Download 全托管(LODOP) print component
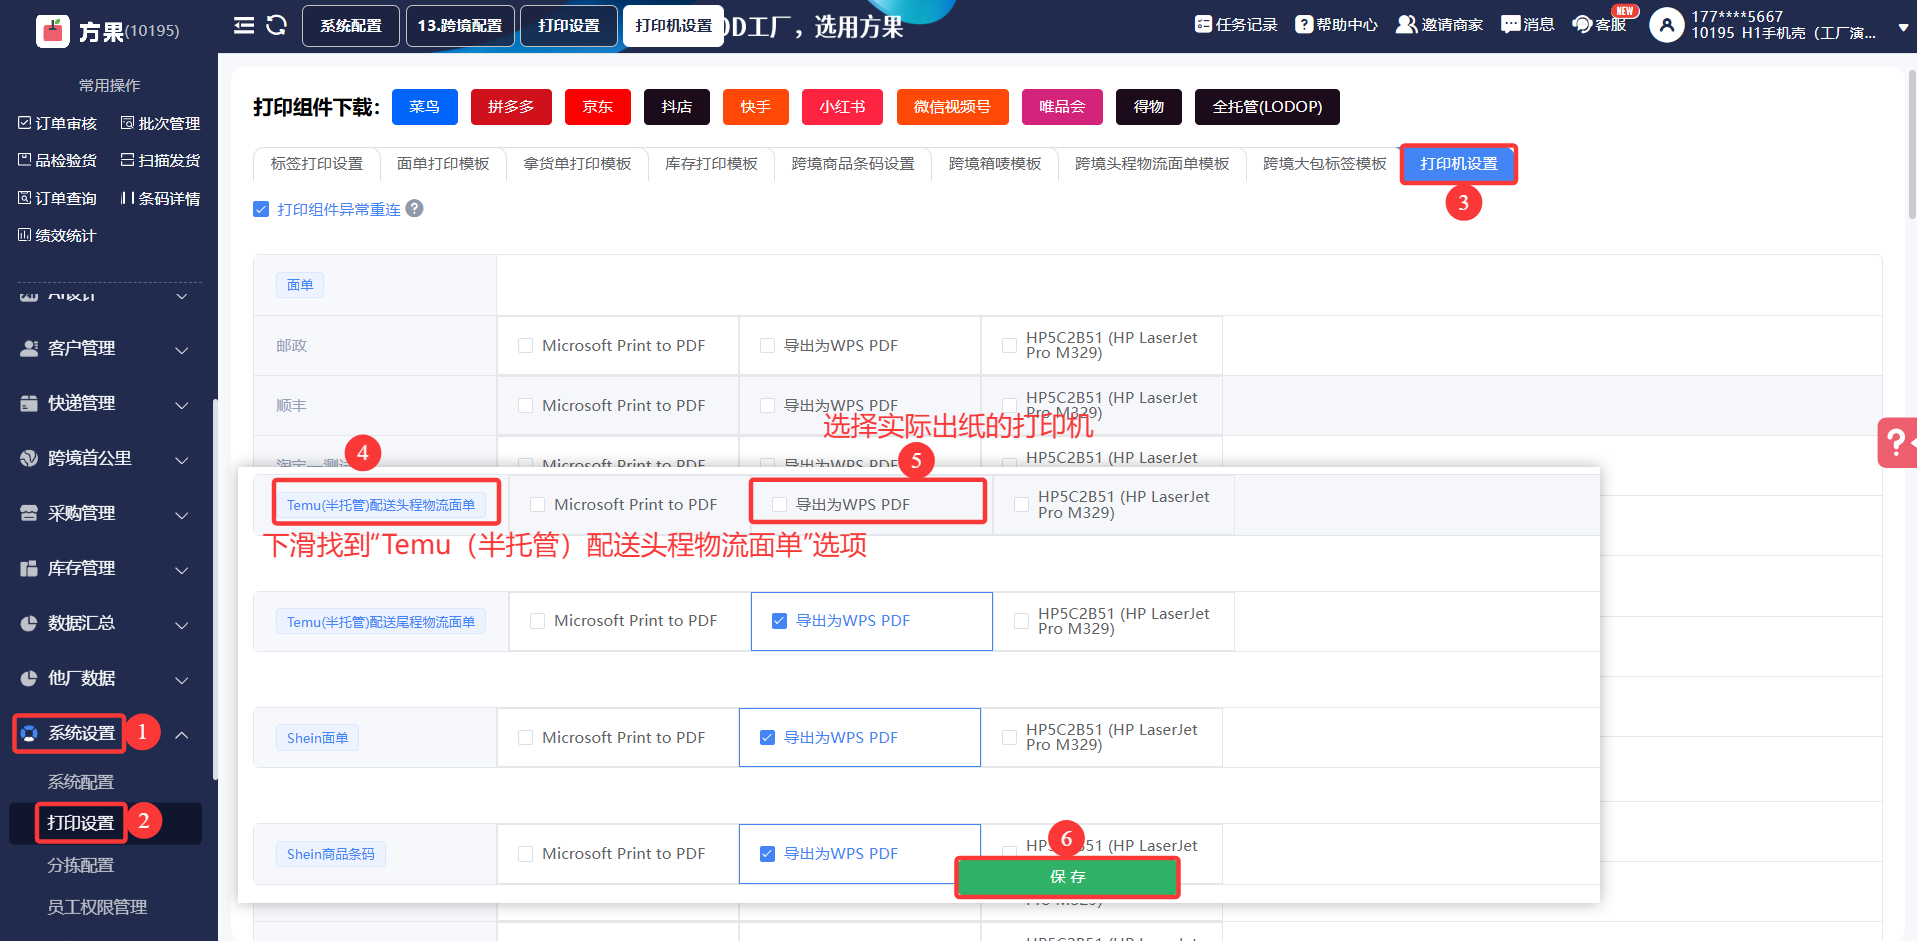Image resolution: width=1917 pixels, height=941 pixels. tap(1267, 107)
